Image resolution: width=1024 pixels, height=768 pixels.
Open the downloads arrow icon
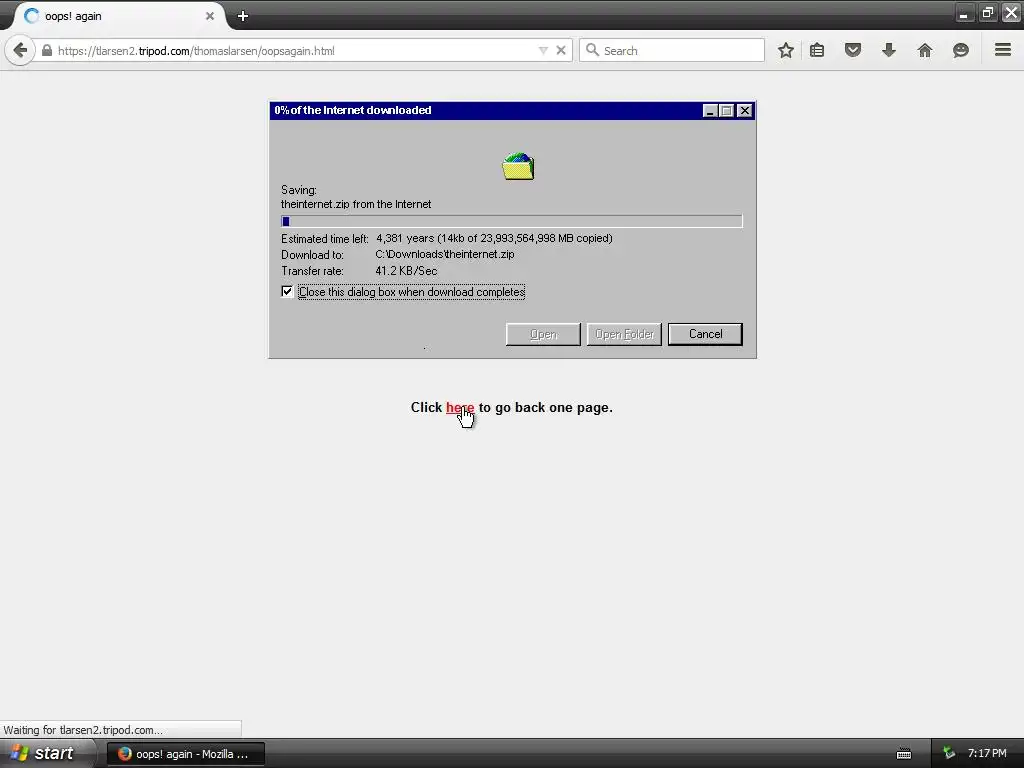tap(889, 50)
